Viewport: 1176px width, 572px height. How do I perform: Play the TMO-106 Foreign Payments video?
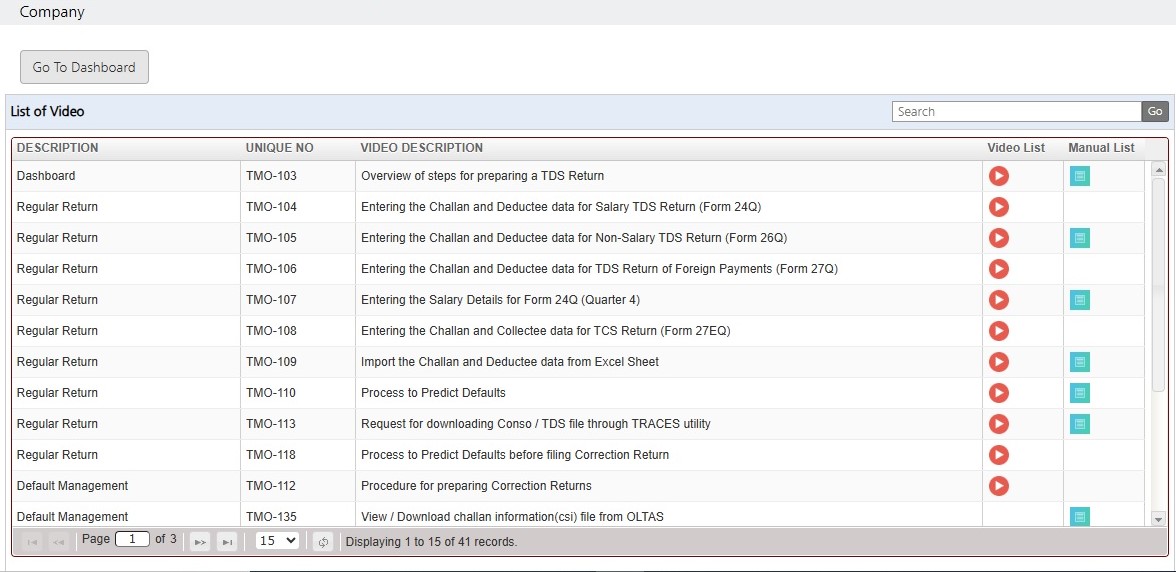click(x=998, y=269)
